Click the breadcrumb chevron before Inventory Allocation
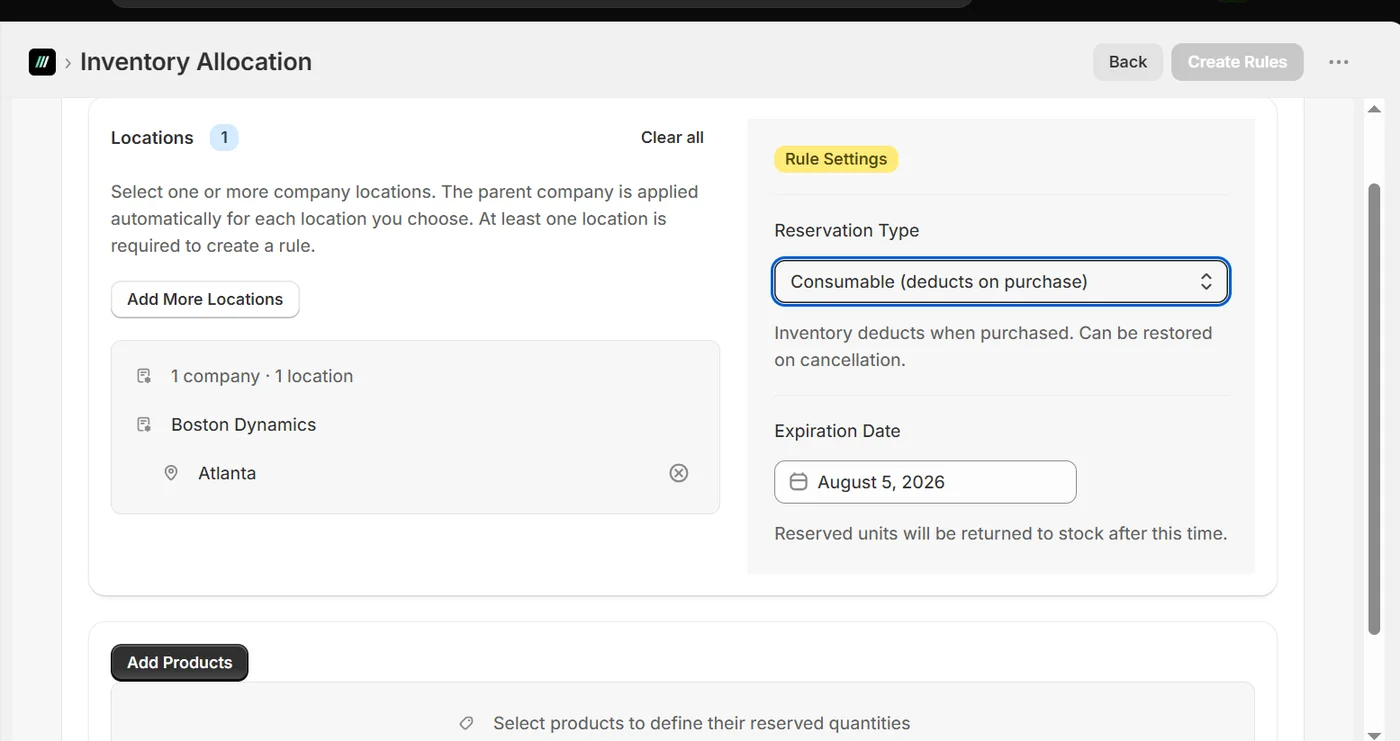This screenshot has height=741, width=1400. point(68,62)
